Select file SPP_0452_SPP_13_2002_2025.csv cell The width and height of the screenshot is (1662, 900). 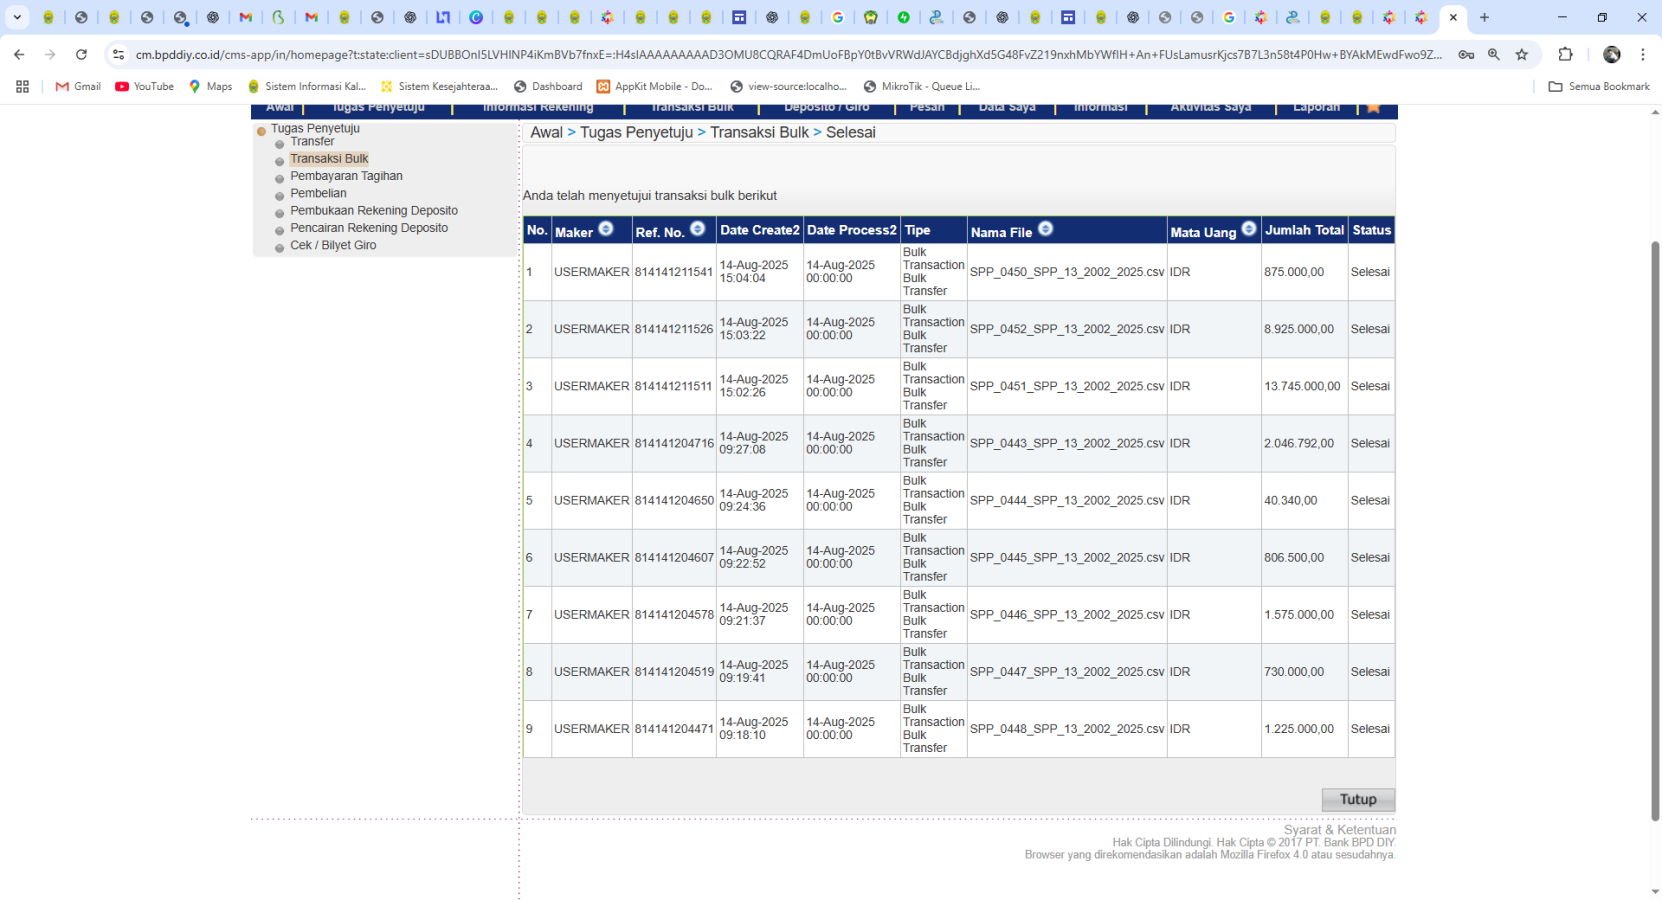point(1067,329)
